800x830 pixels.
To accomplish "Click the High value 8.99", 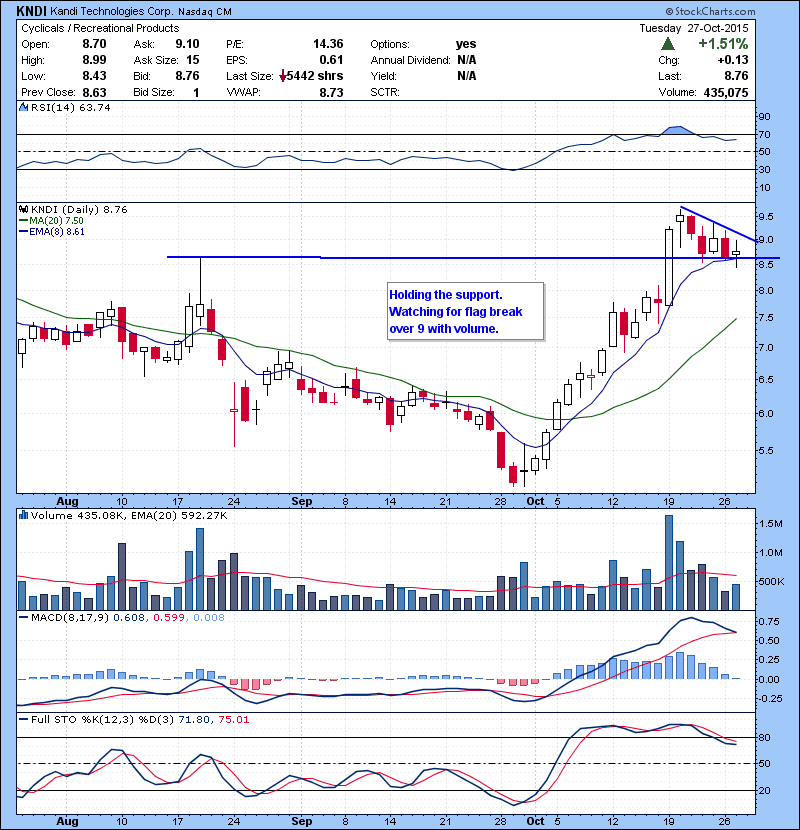I will [x=94, y=60].
